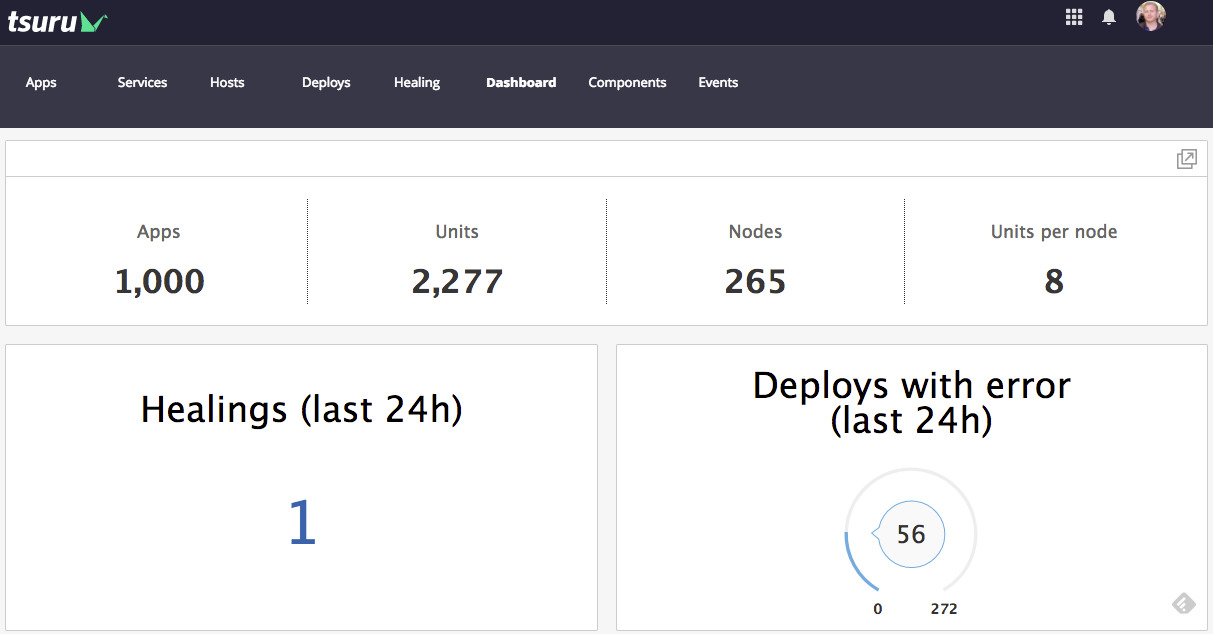
Task: Click the Units per node value
Action: (1054, 282)
